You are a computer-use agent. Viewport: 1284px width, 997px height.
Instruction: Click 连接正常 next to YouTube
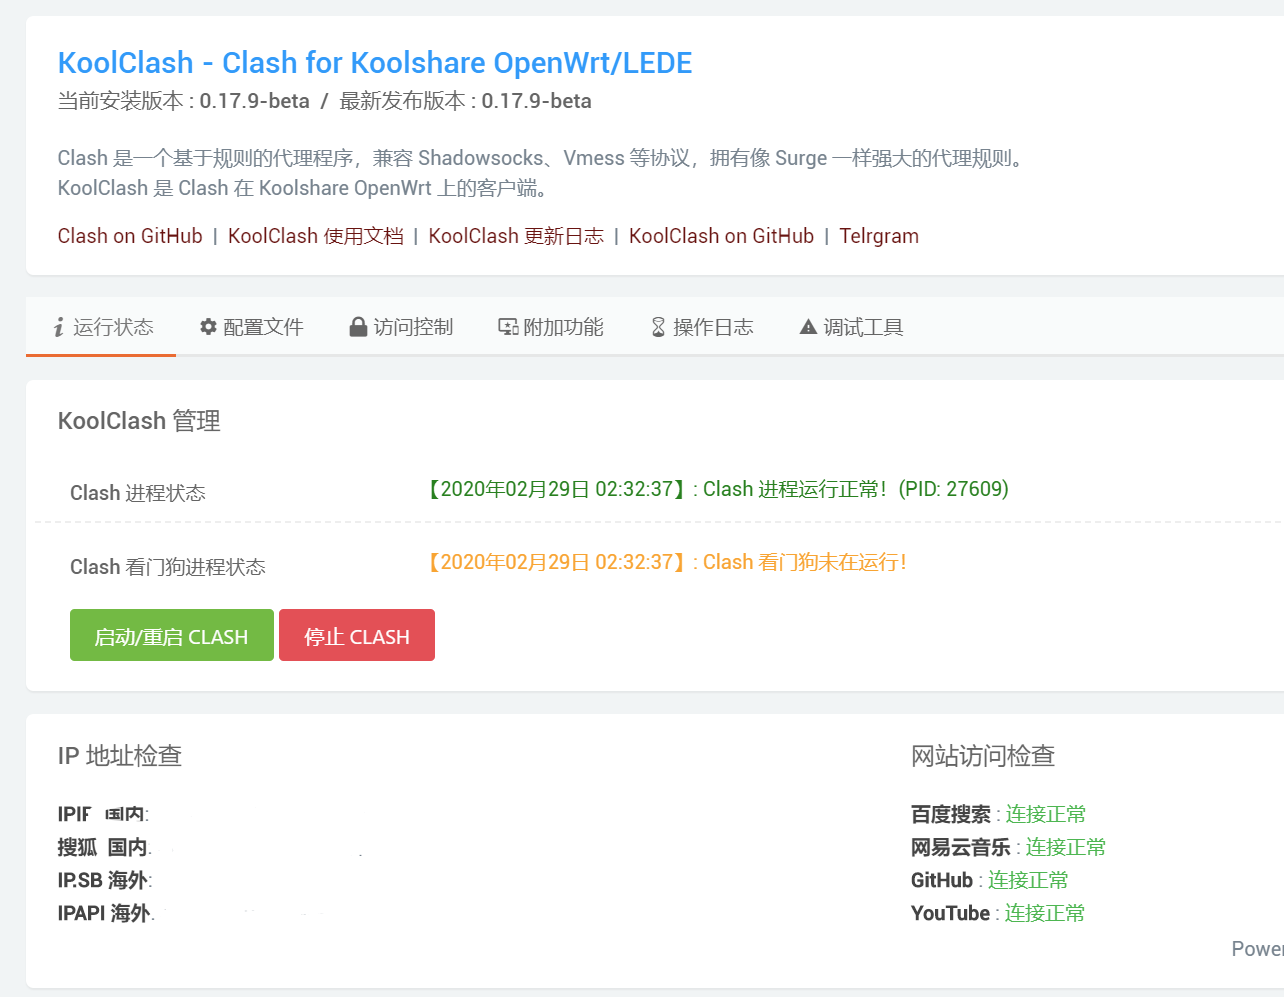pyautogui.click(x=1044, y=912)
